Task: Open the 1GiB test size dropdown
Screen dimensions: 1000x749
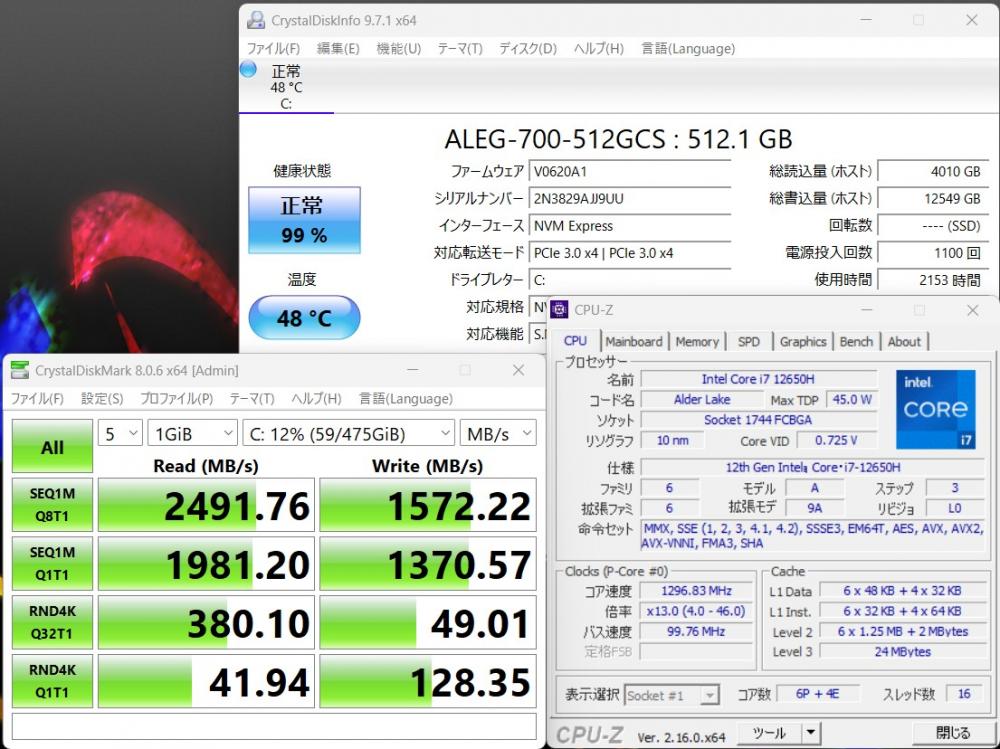Action: tap(193, 434)
